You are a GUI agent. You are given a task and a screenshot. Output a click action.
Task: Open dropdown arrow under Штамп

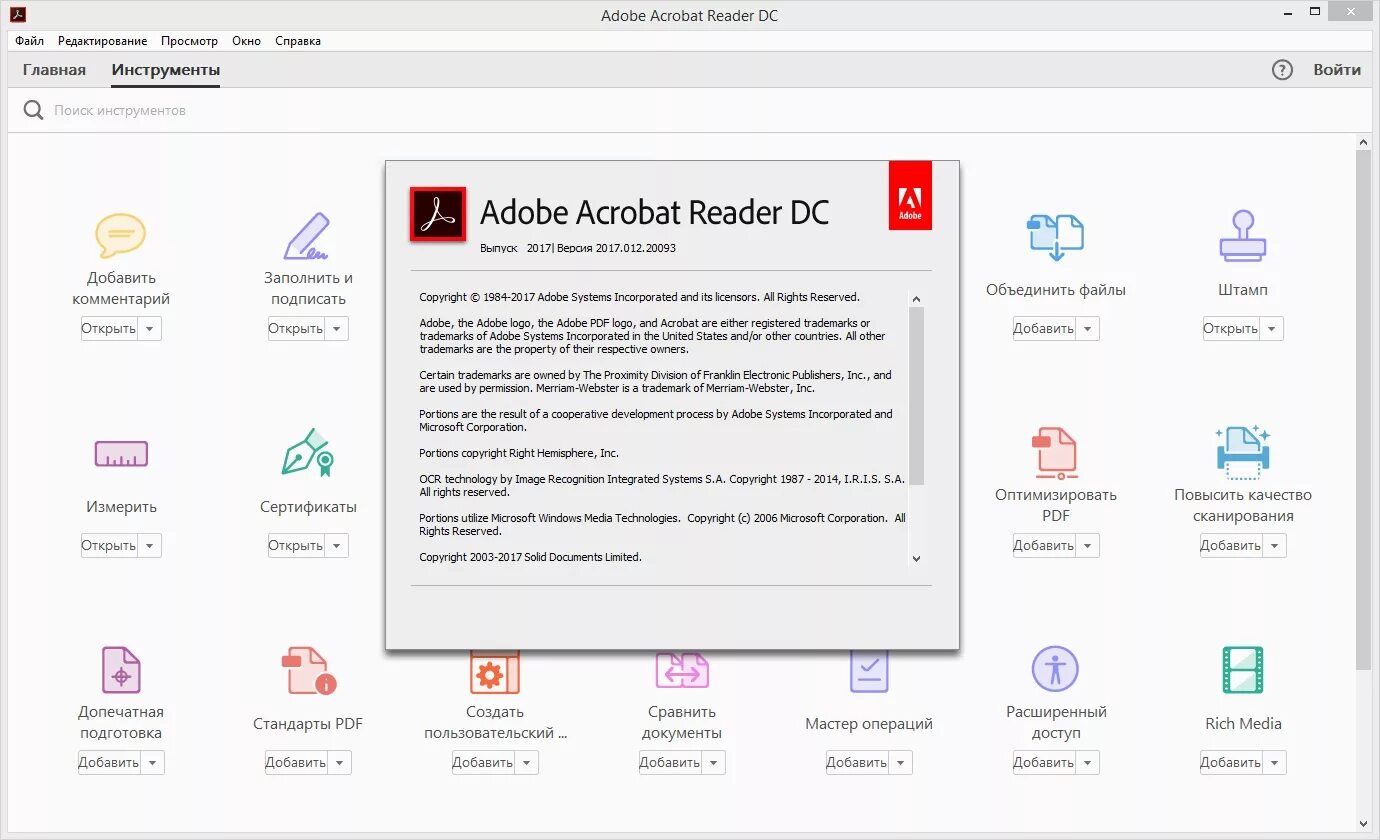click(1272, 328)
